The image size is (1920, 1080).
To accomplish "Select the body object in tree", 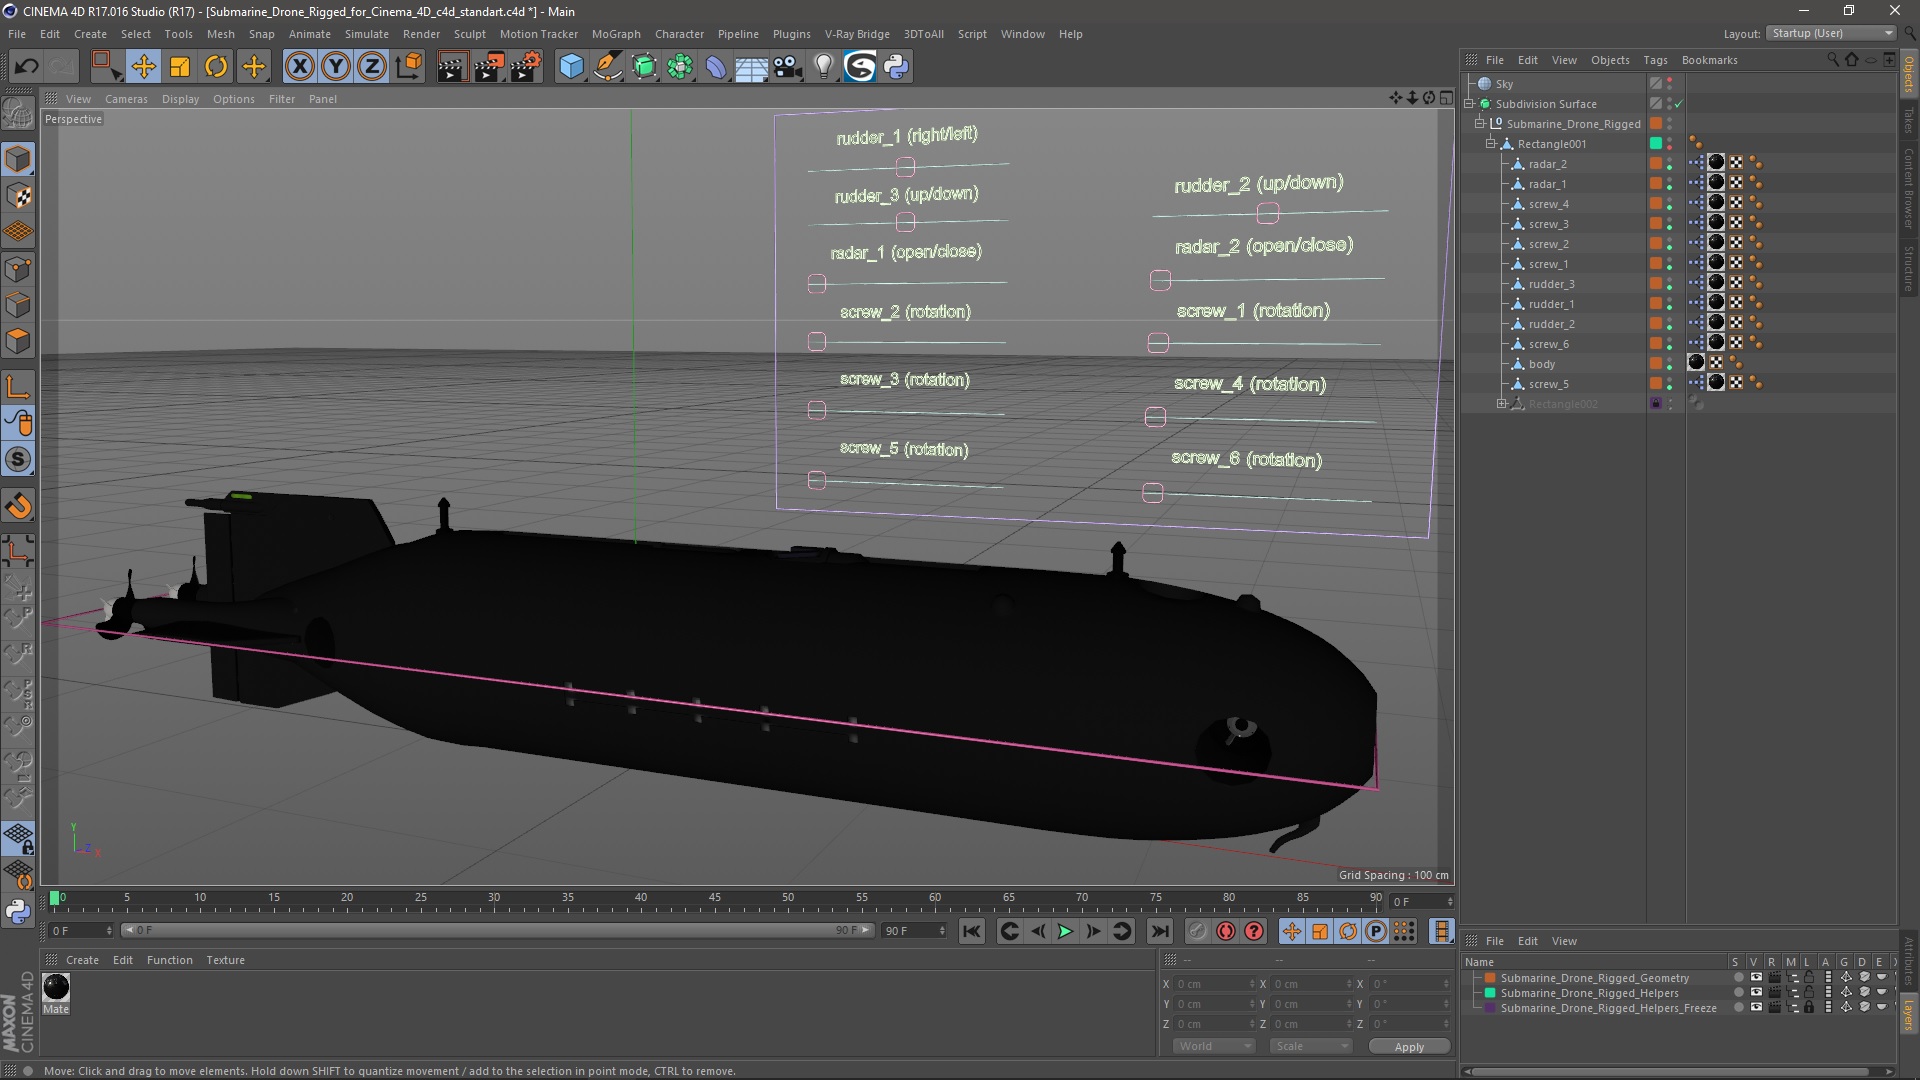I will tap(1541, 364).
